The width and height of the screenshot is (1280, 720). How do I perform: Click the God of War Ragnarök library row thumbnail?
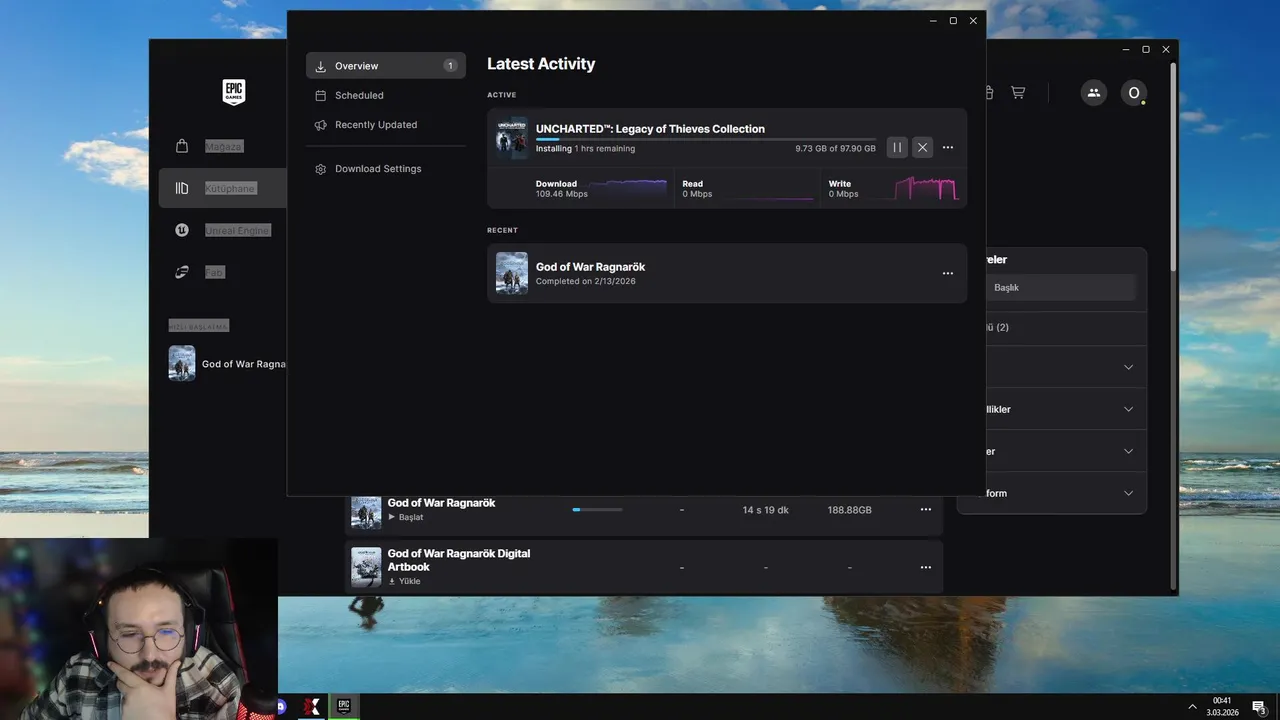click(x=366, y=512)
